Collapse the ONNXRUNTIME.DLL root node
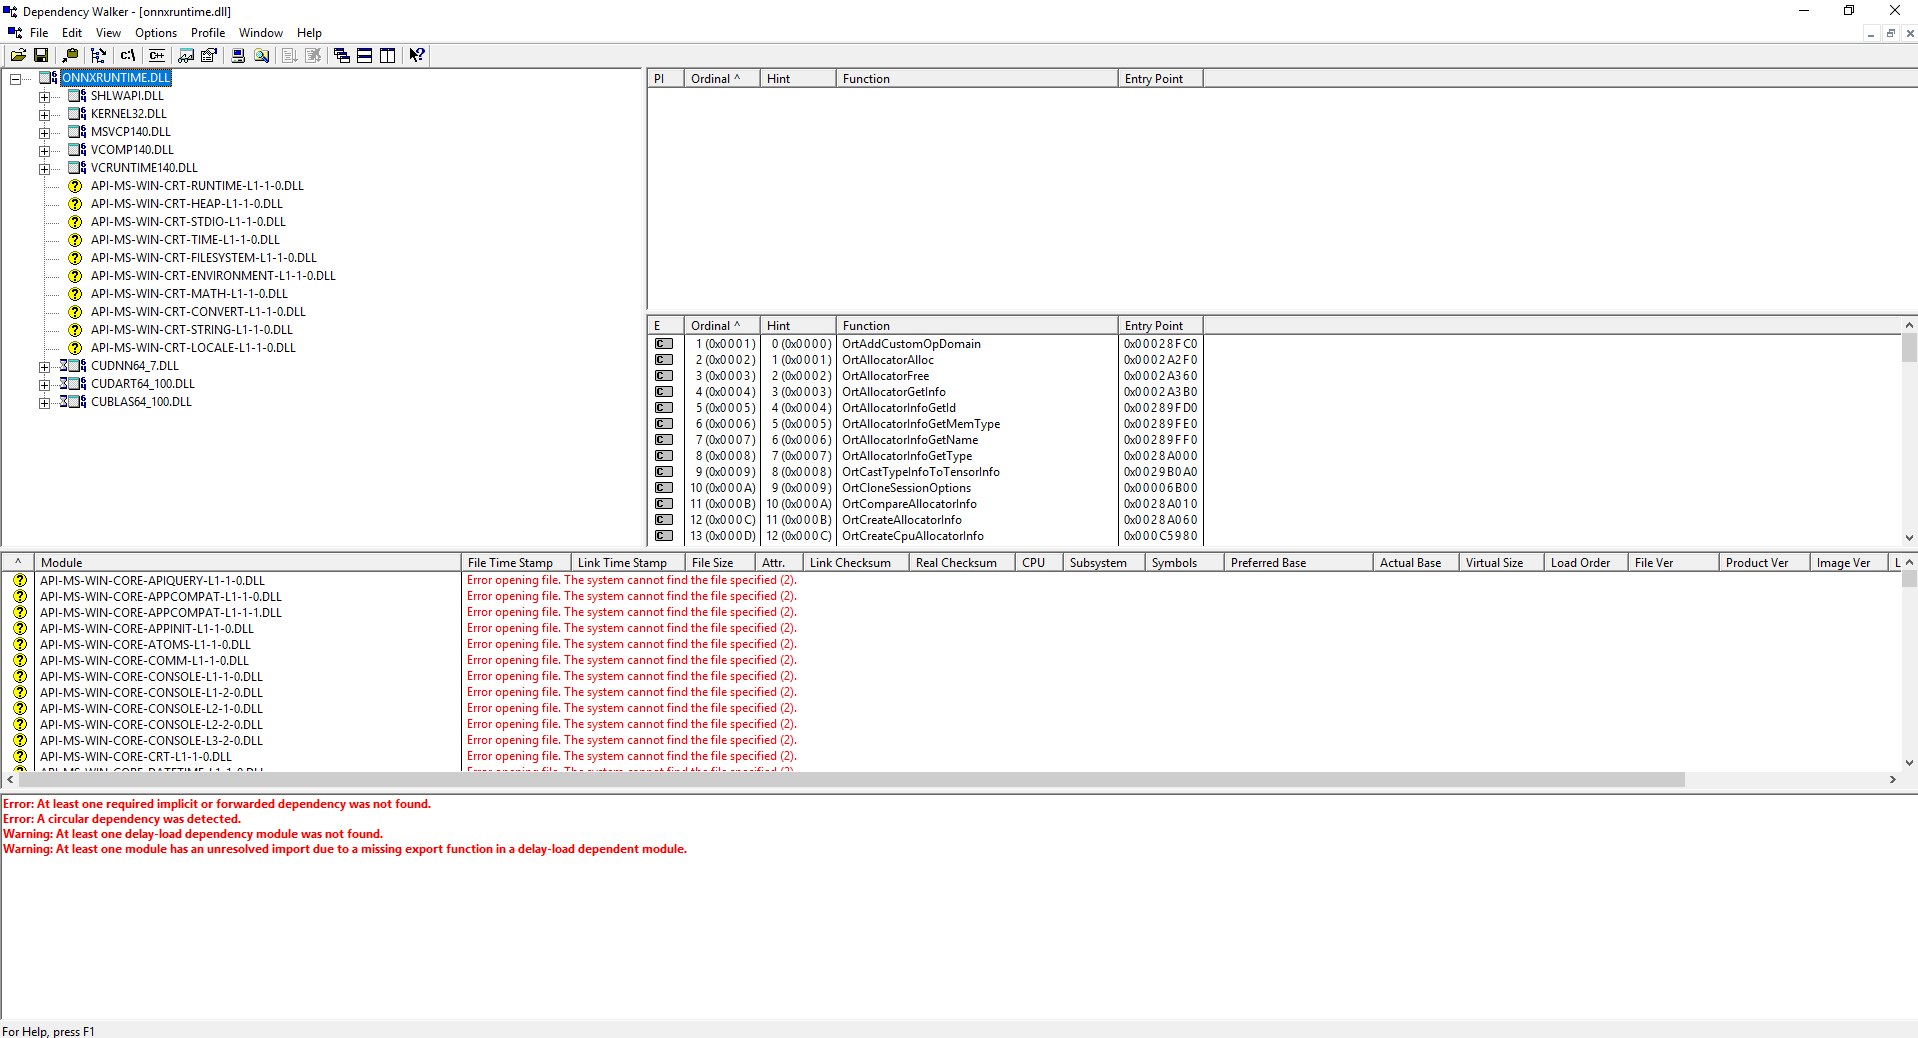The height and width of the screenshot is (1038, 1918). [16, 77]
